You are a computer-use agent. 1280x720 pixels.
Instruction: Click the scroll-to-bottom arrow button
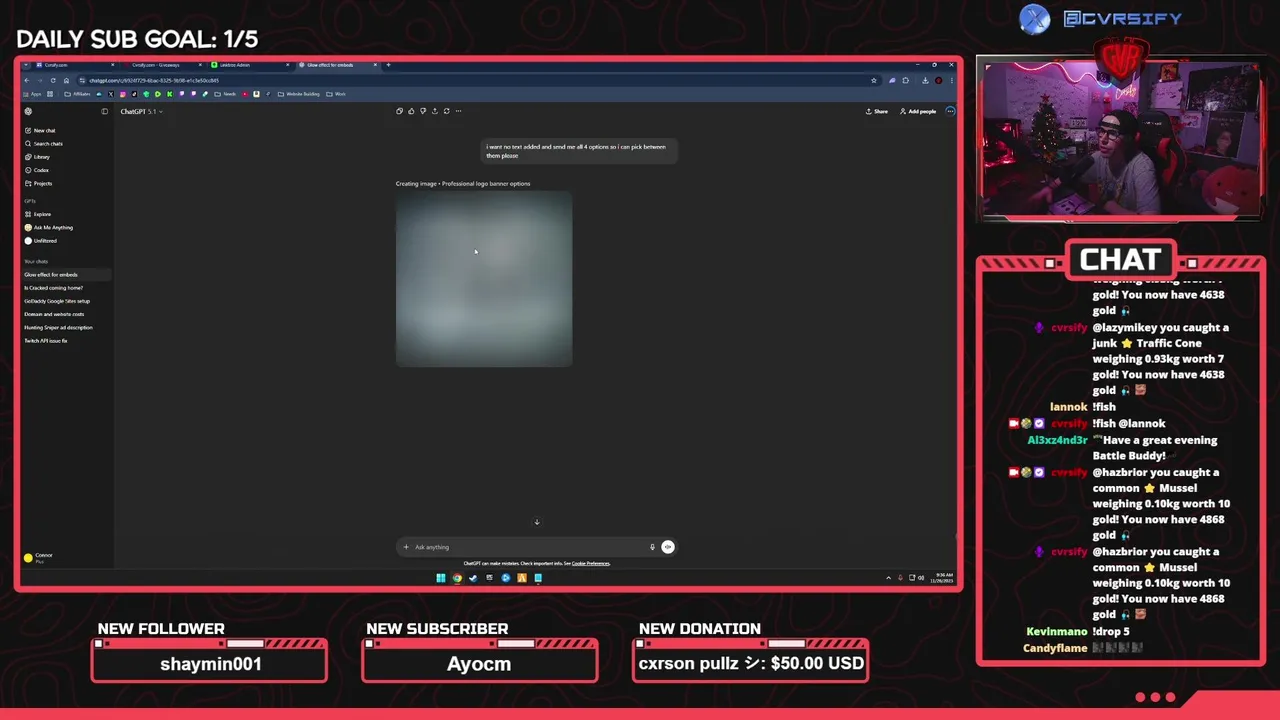coord(537,522)
